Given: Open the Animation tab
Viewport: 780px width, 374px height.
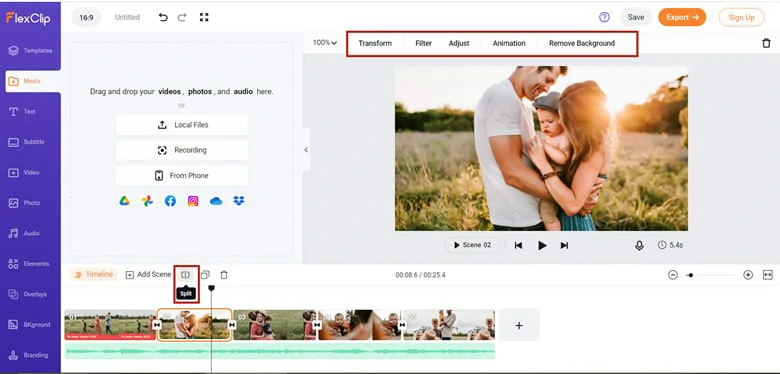Looking at the screenshot, I should click(509, 43).
